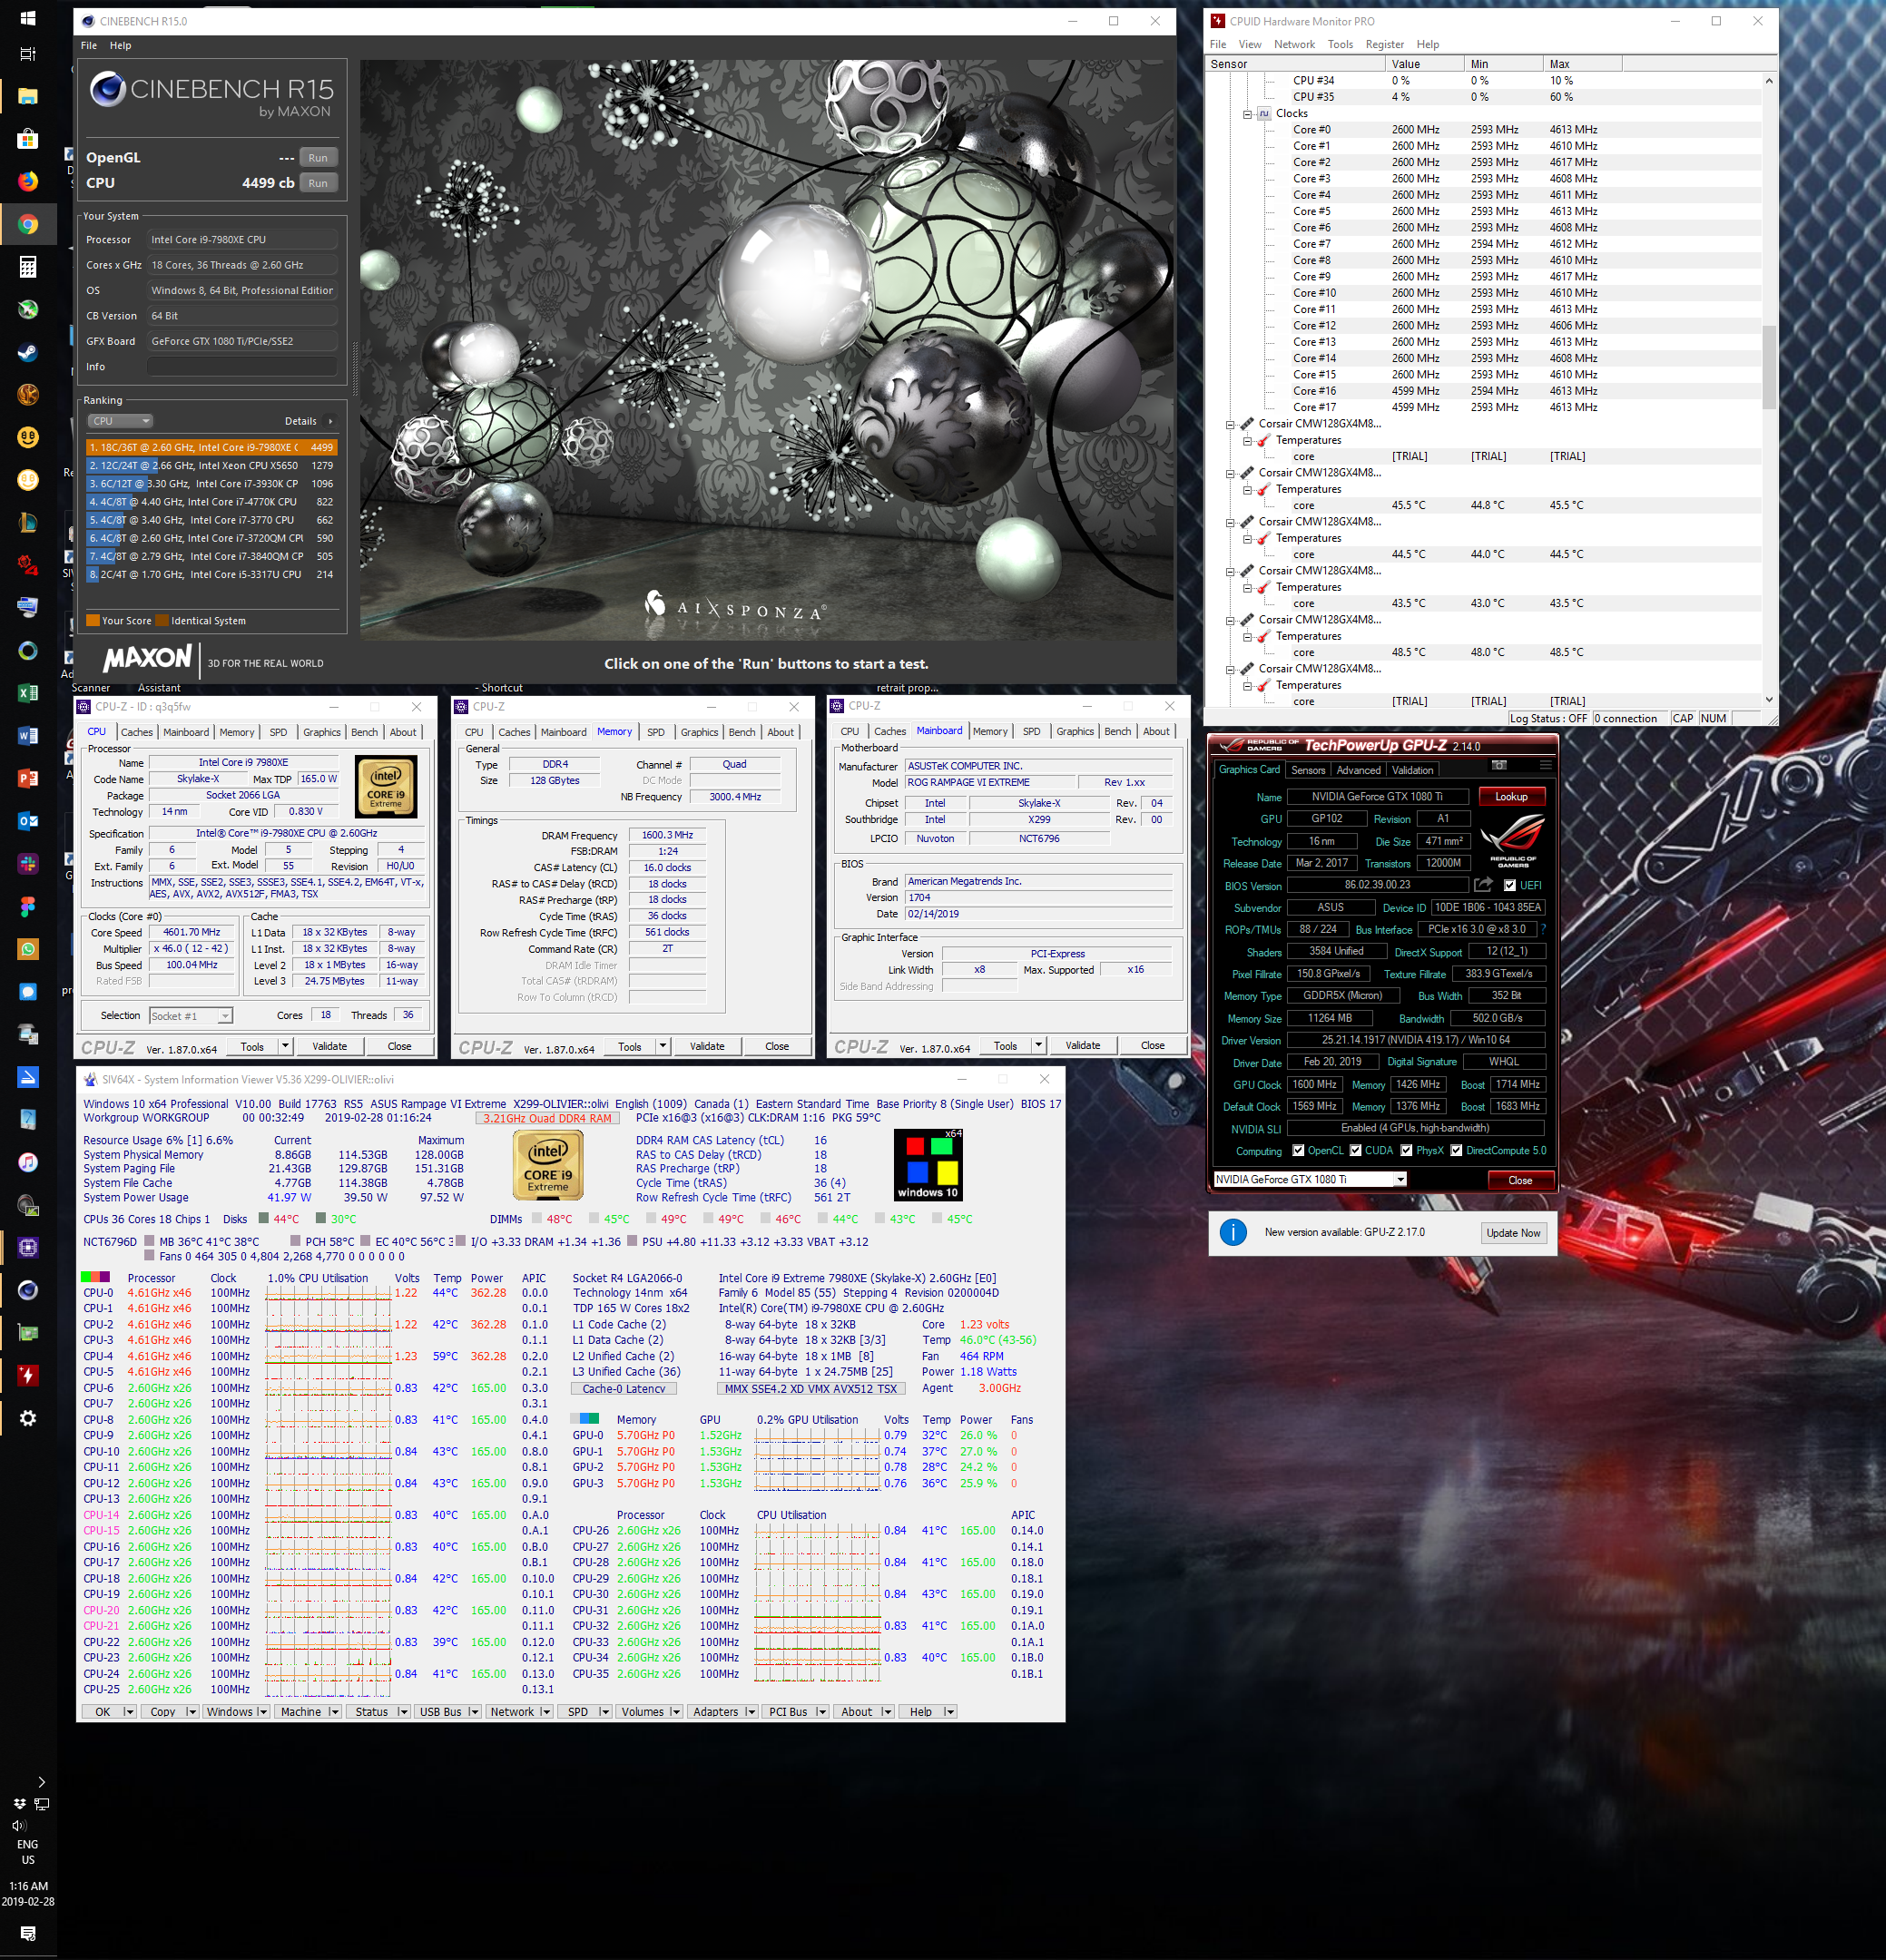Click Bus Interface question mark in GPU-Z
The width and height of the screenshot is (1886, 1960).
(x=1543, y=929)
